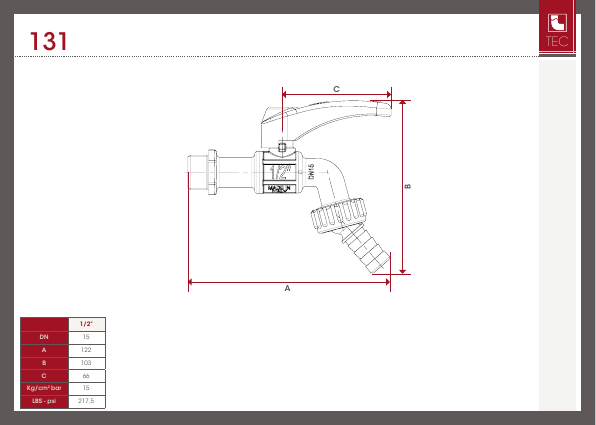Click the DN value 15 cell
This screenshot has width=596, height=425.
coord(87,337)
